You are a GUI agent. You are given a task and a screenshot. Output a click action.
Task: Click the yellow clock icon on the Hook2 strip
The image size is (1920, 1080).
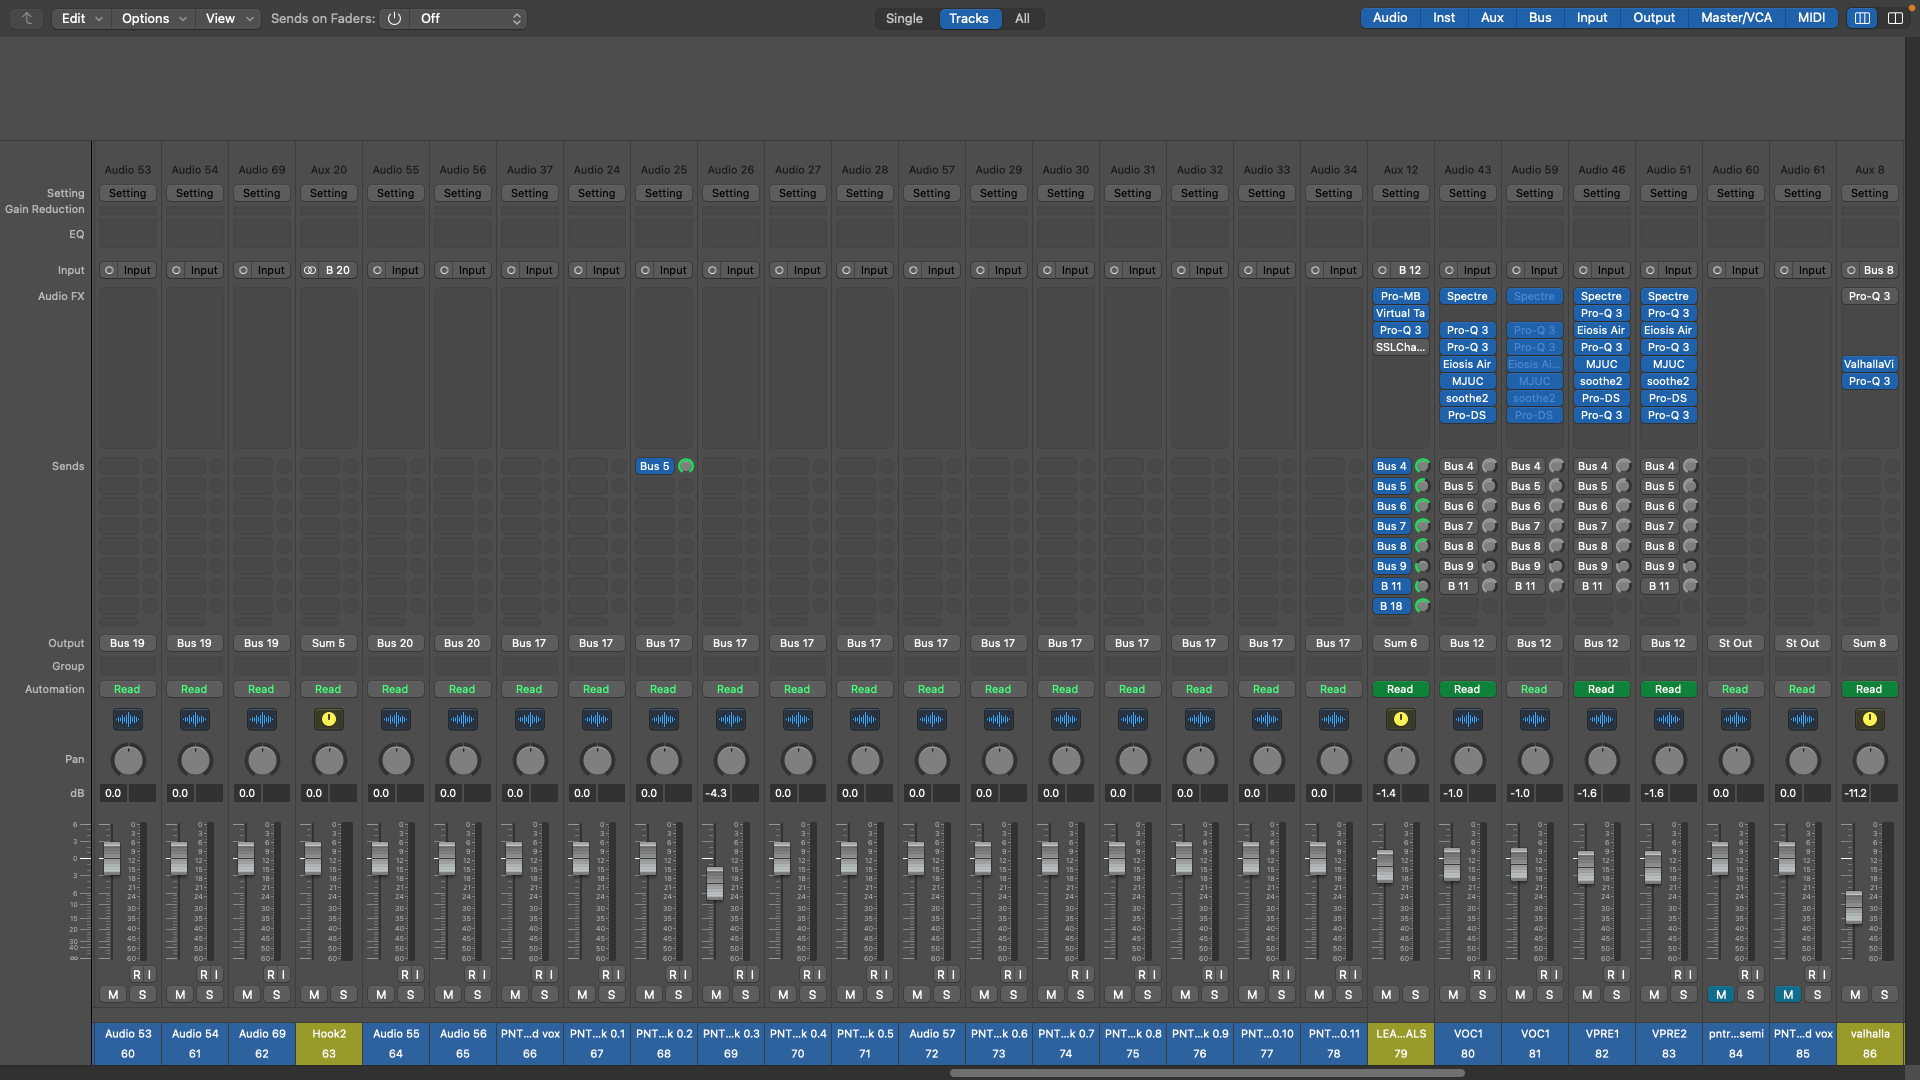[x=328, y=719]
